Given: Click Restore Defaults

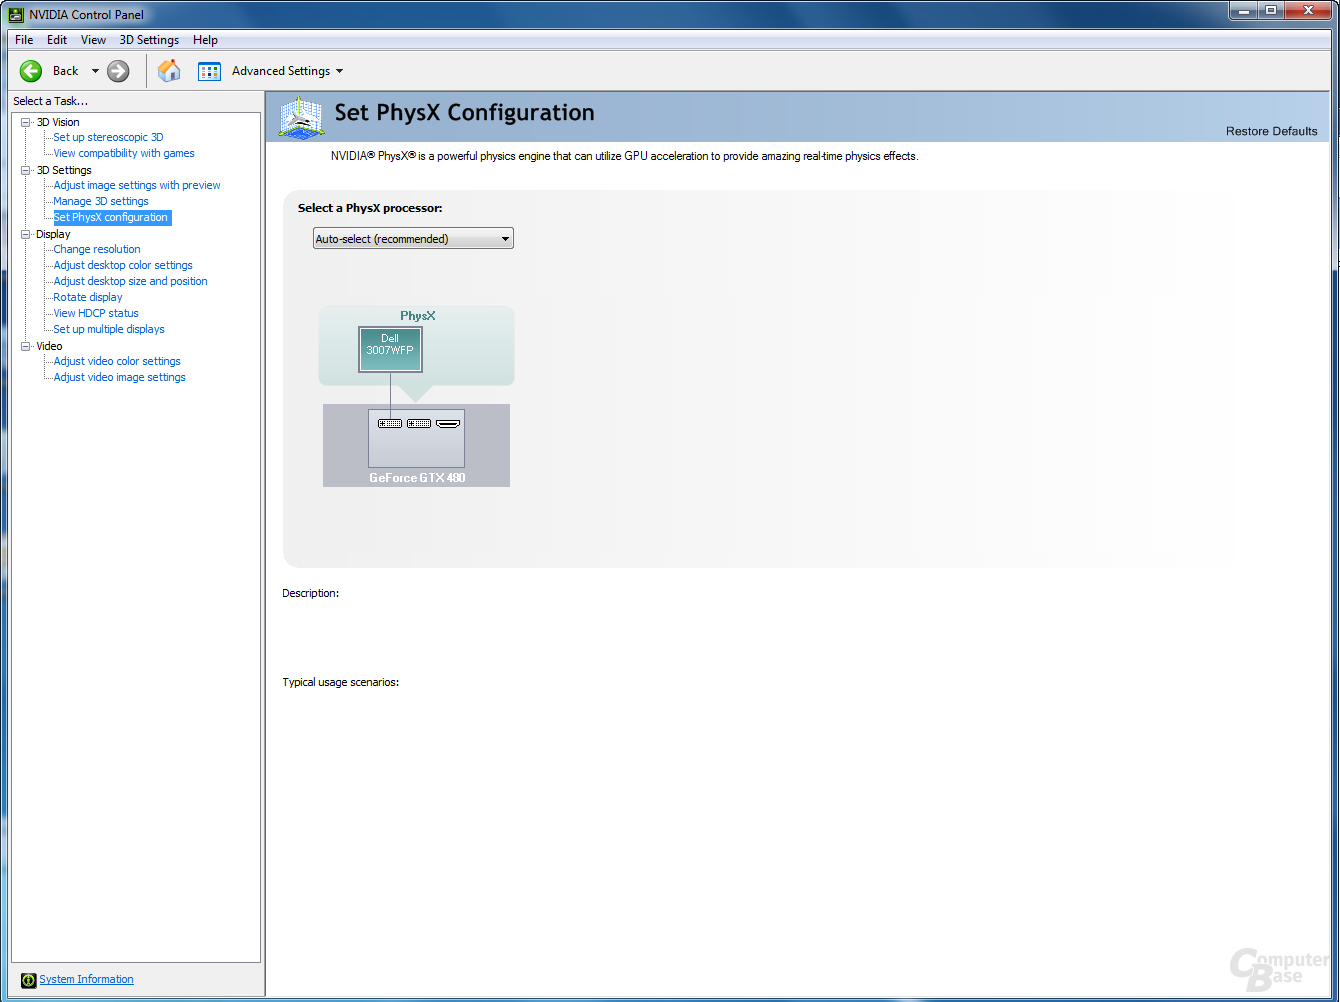Looking at the screenshot, I should tap(1271, 131).
